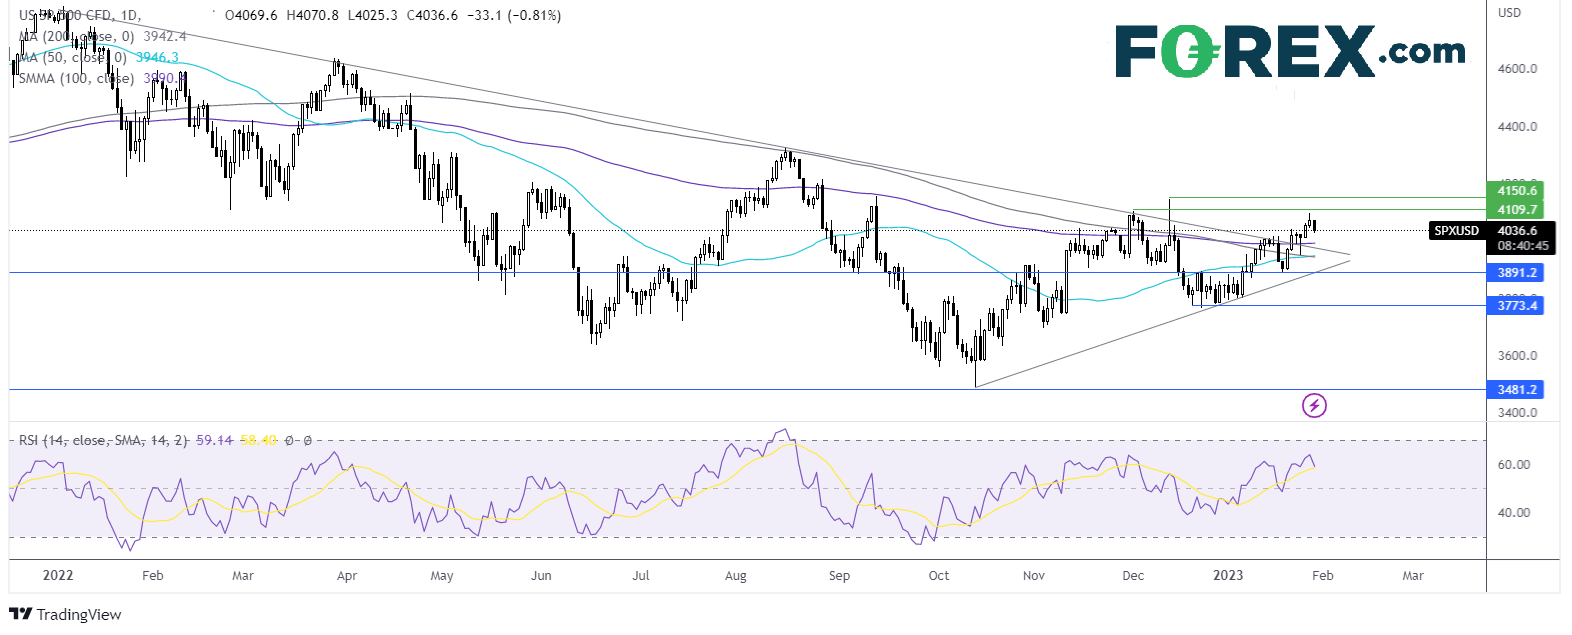The width and height of the screenshot is (1572, 635).
Task: Click the Oct label on time axis
Action: coord(939,576)
